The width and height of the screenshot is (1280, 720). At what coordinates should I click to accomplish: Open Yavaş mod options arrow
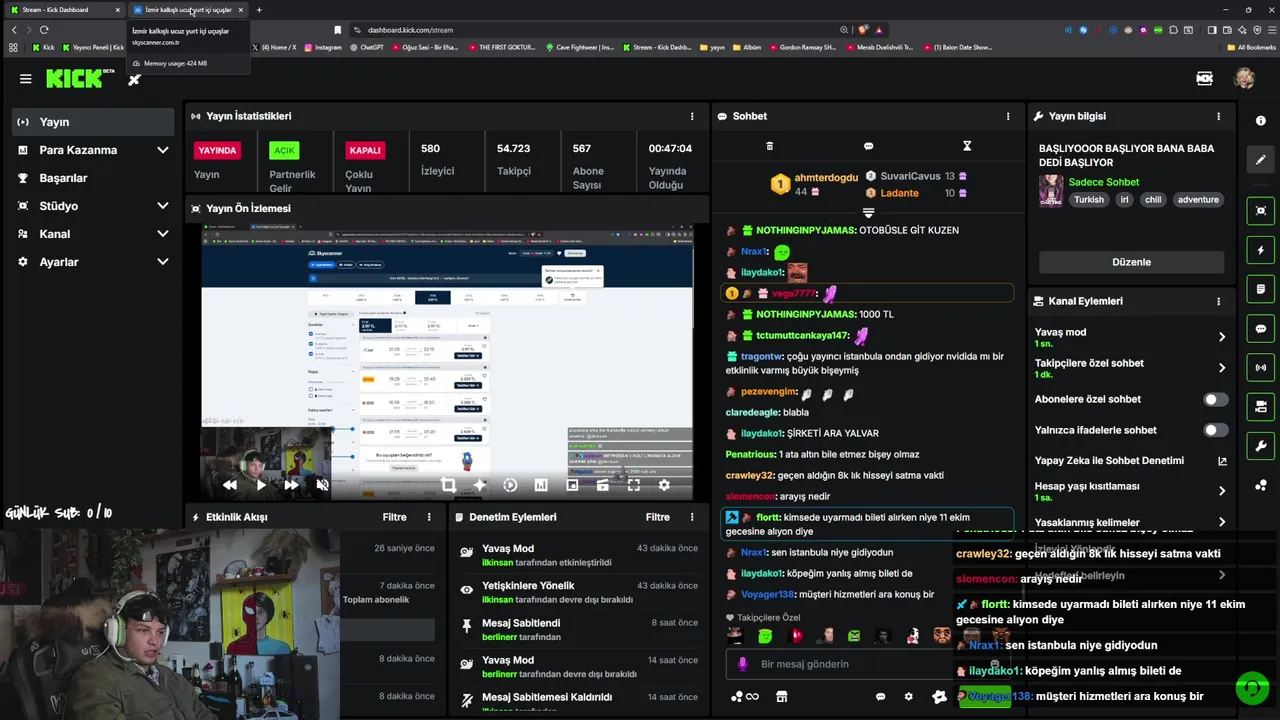1221,337
